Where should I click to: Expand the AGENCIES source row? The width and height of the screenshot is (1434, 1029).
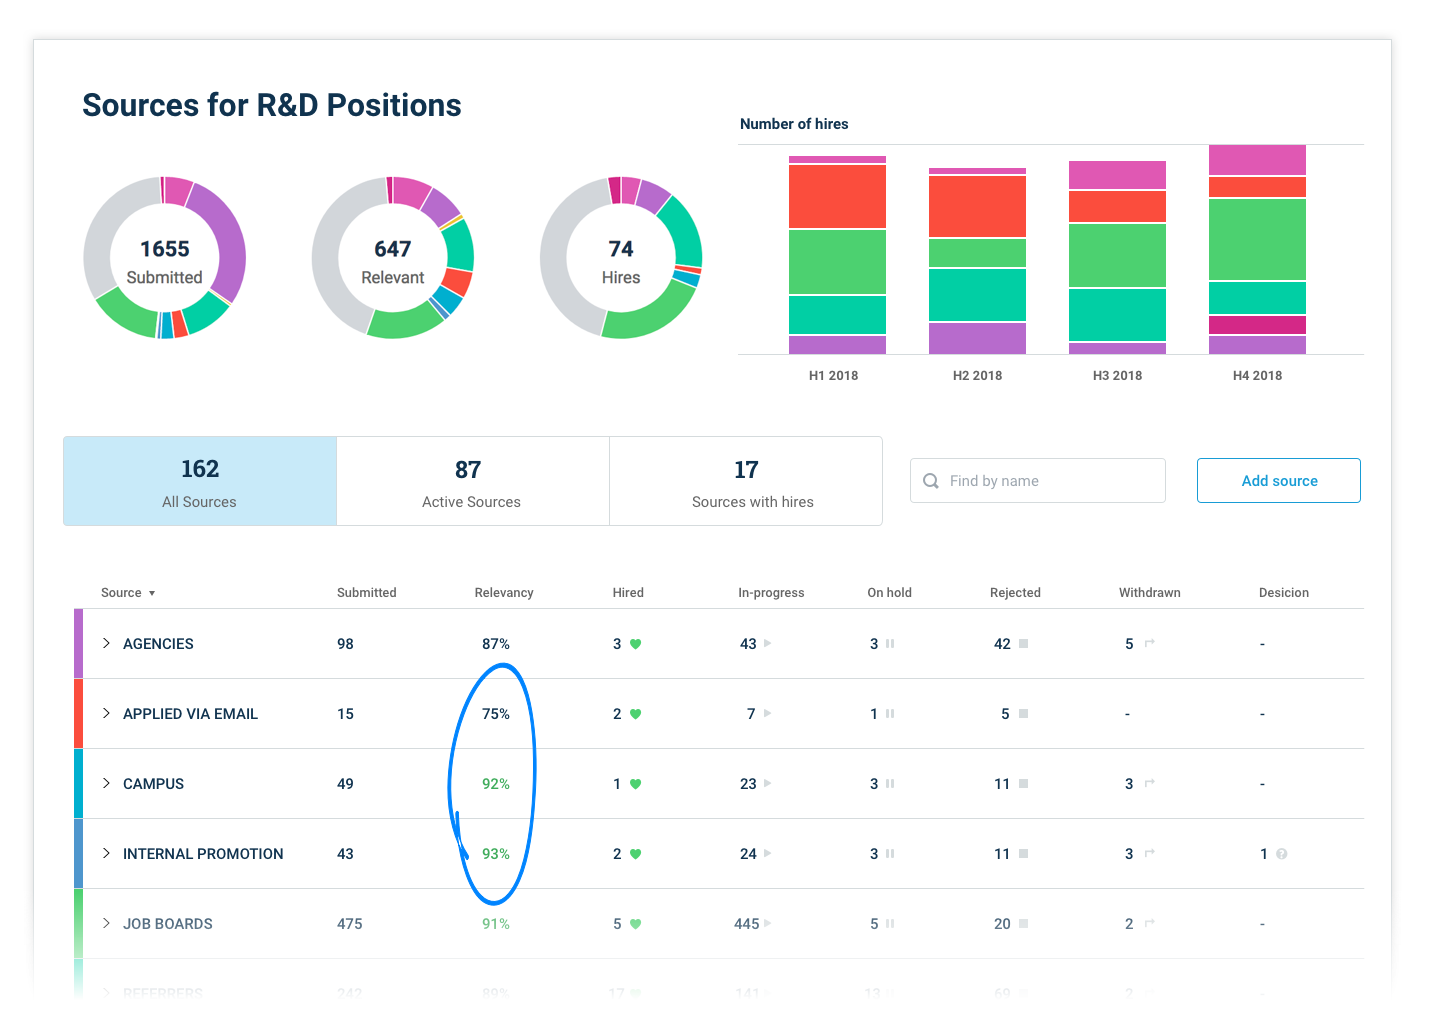(x=106, y=644)
